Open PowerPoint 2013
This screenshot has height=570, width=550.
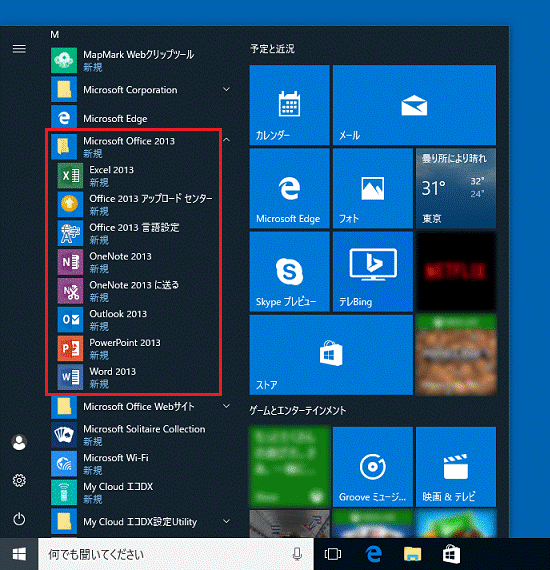point(138,349)
